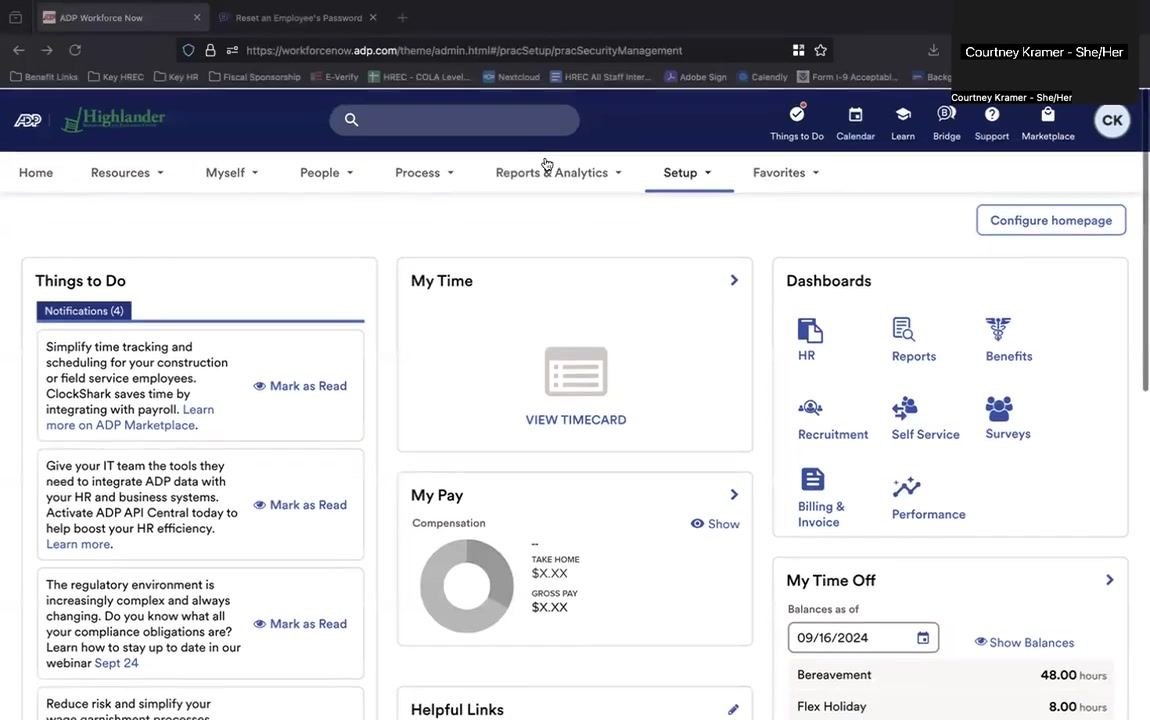
Task: Open the Billing & Invoice dashboard
Action: (x=821, y=498)
